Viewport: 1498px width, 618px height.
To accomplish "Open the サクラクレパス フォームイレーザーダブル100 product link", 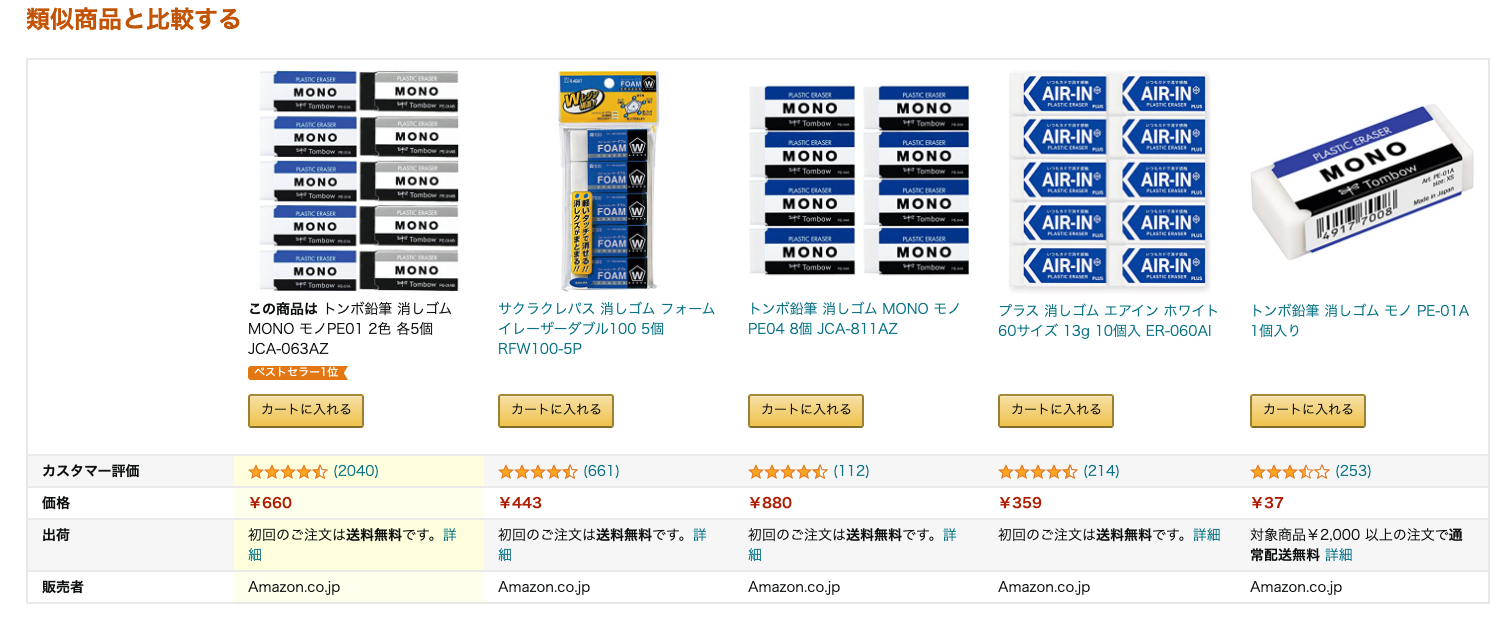I will pos(606,328).
